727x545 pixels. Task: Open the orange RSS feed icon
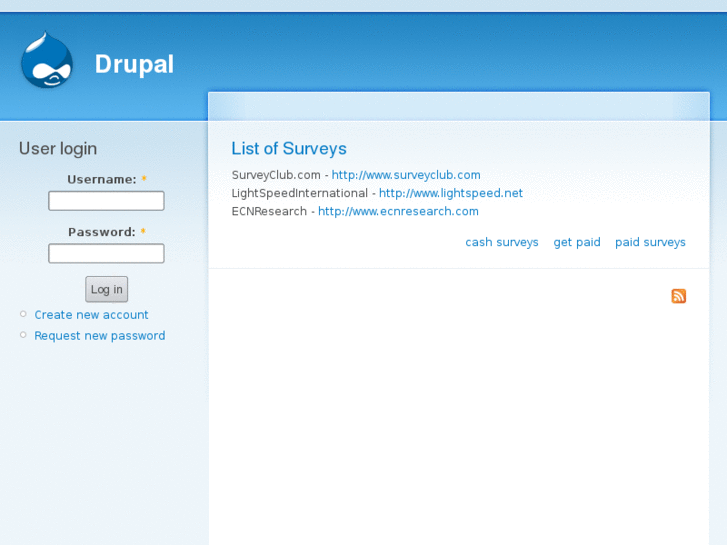click(x=678, y=296)
